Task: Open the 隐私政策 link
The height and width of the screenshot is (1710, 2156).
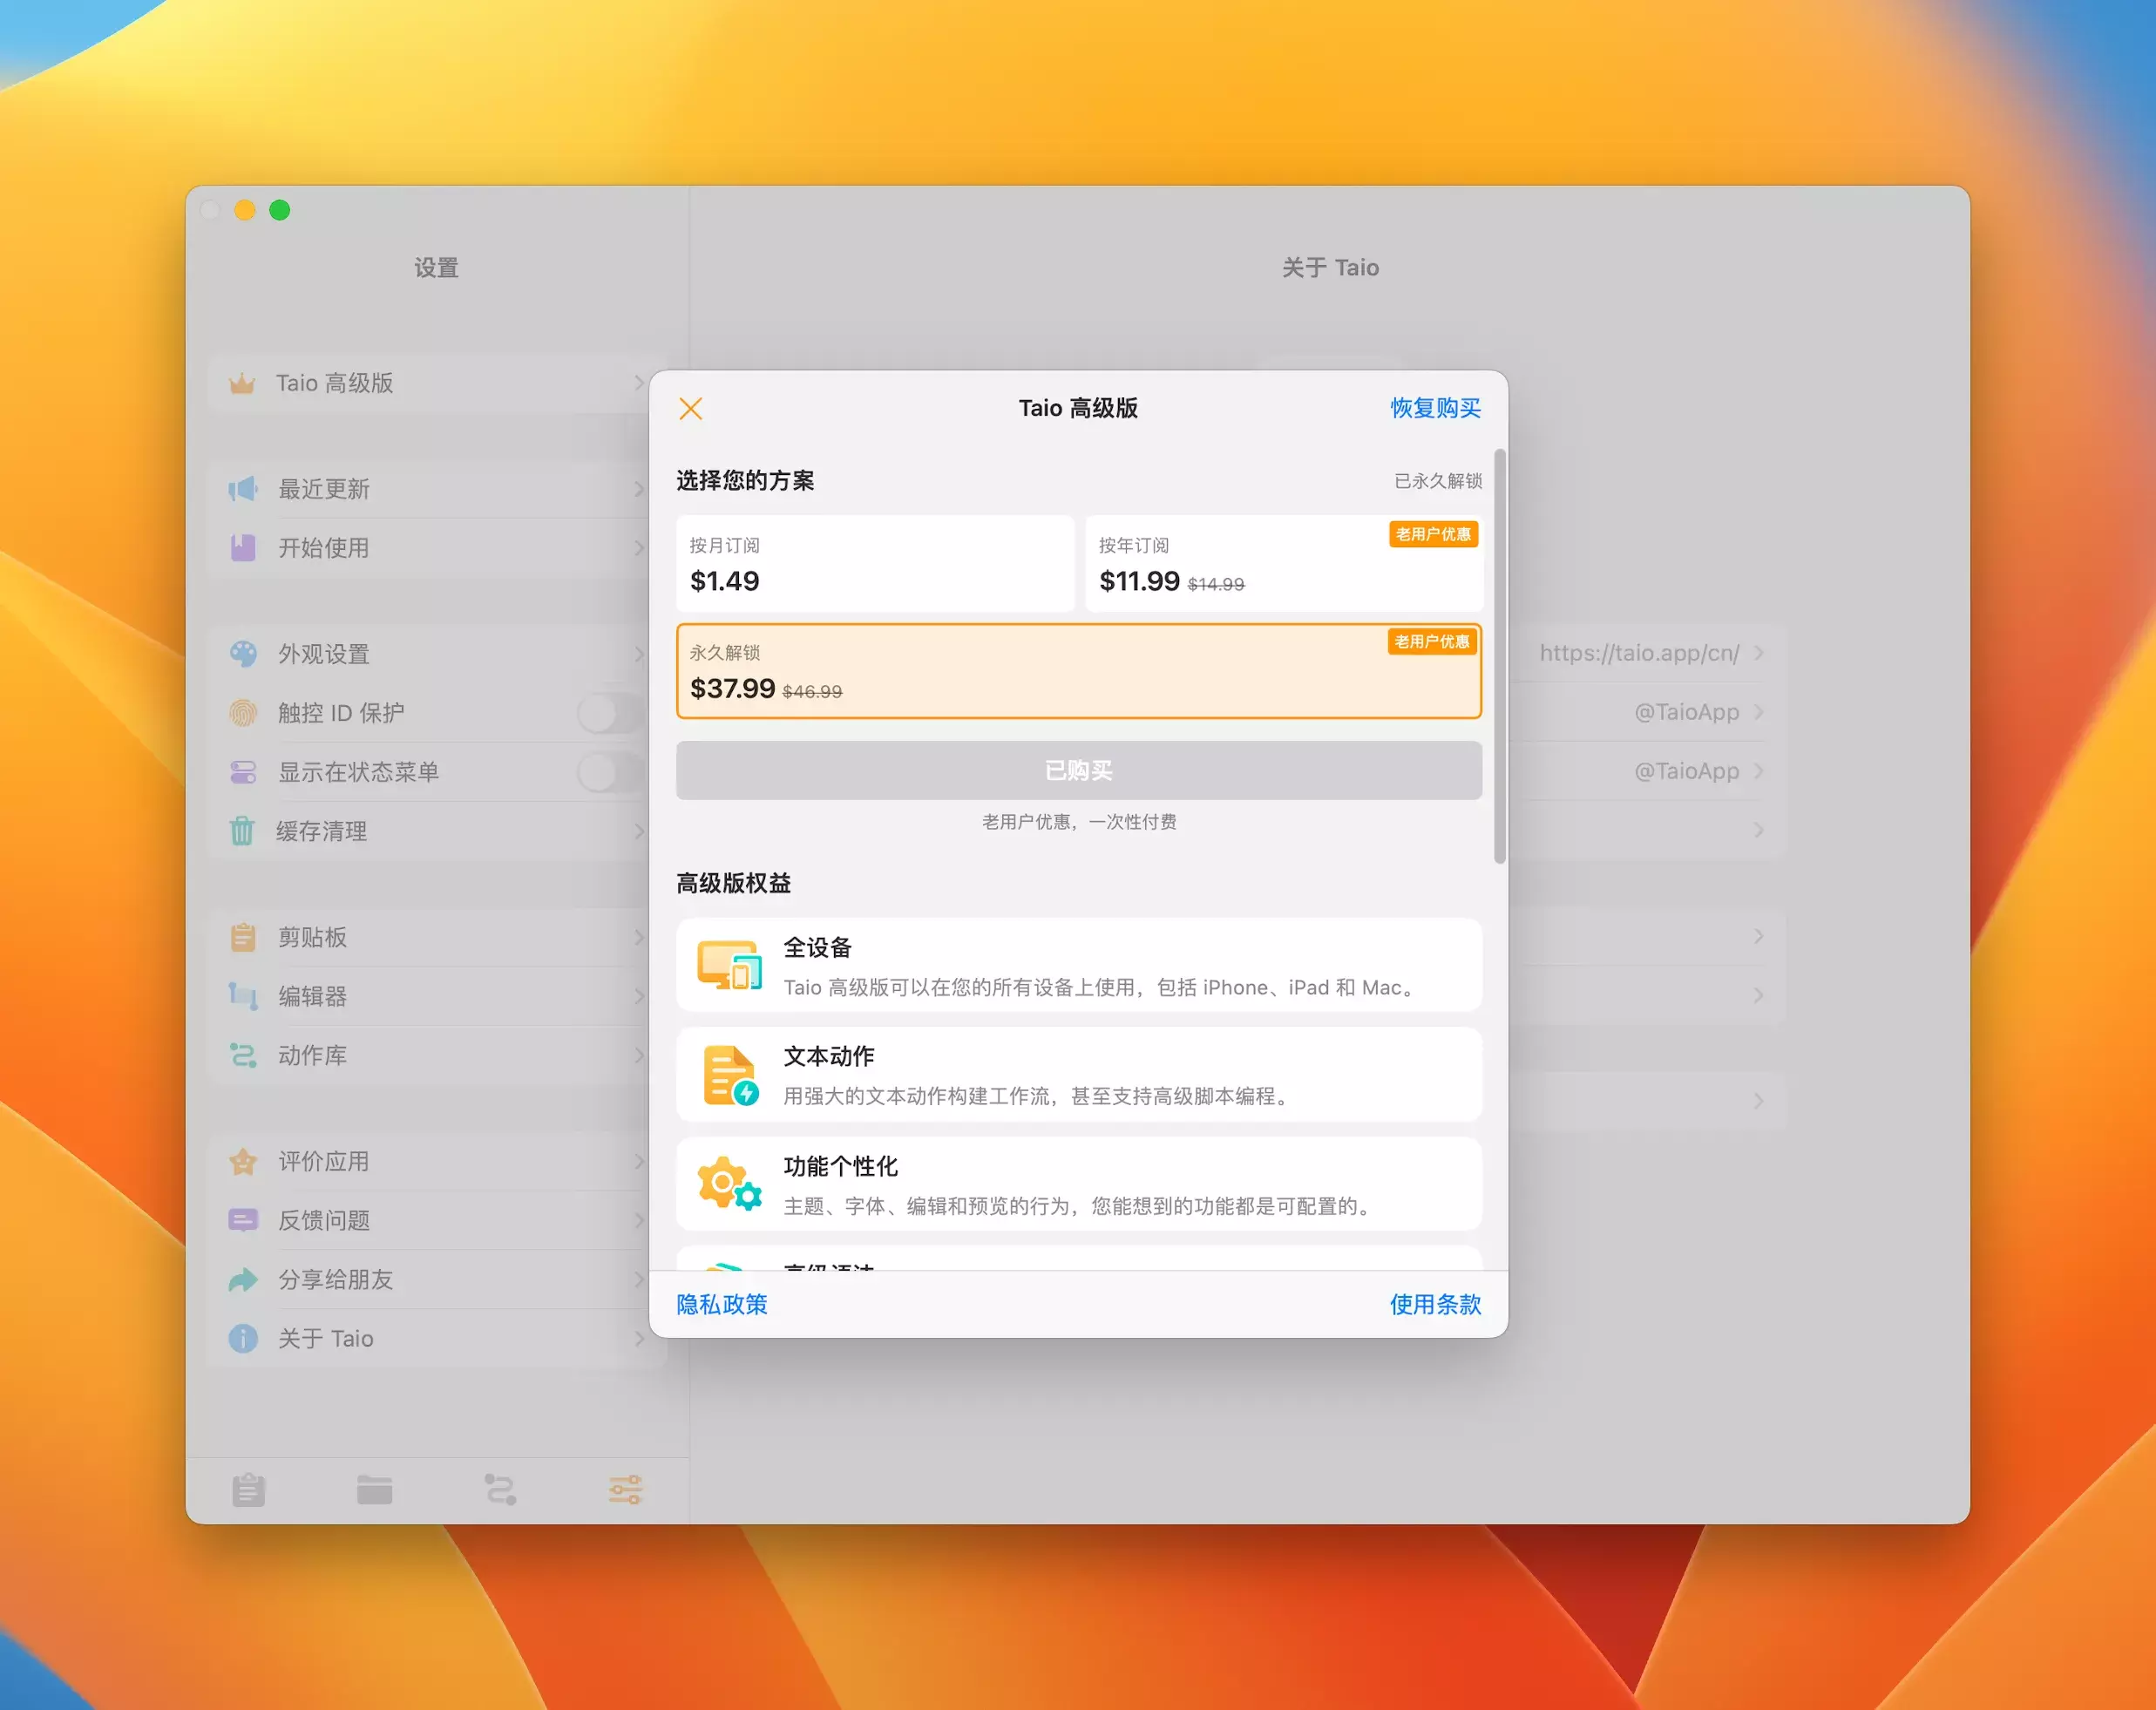Action: (x=722, y=1304)
